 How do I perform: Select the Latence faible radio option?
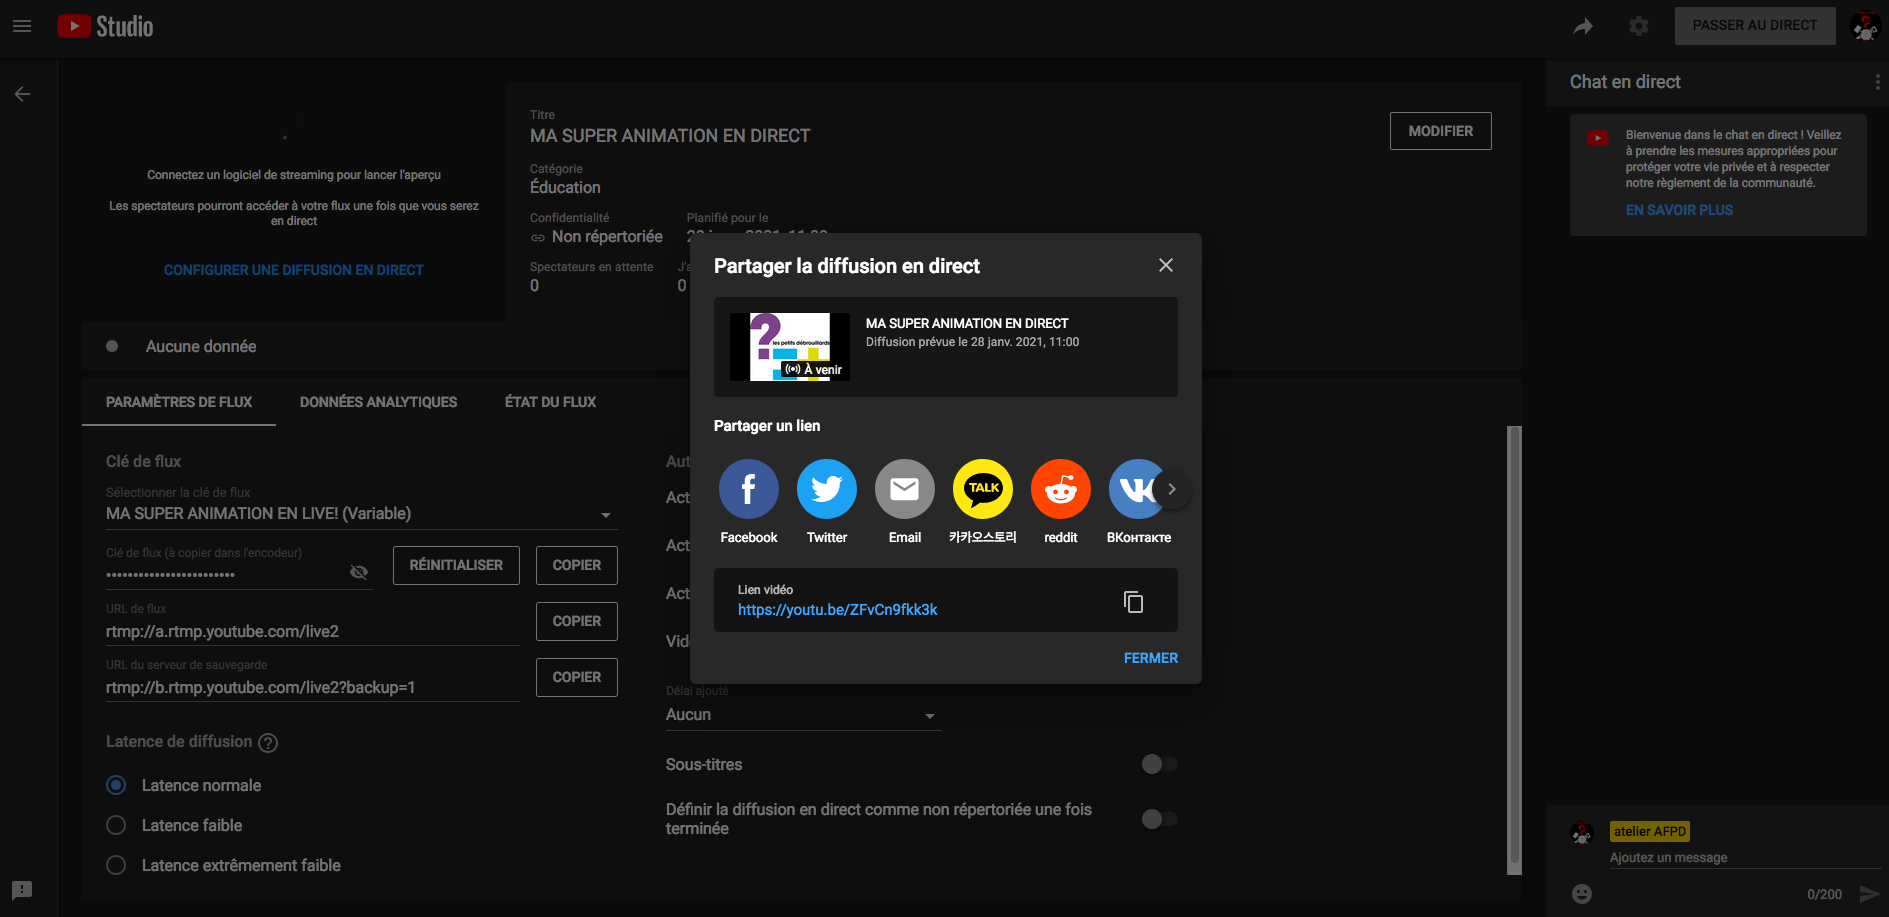coord(117,825)
